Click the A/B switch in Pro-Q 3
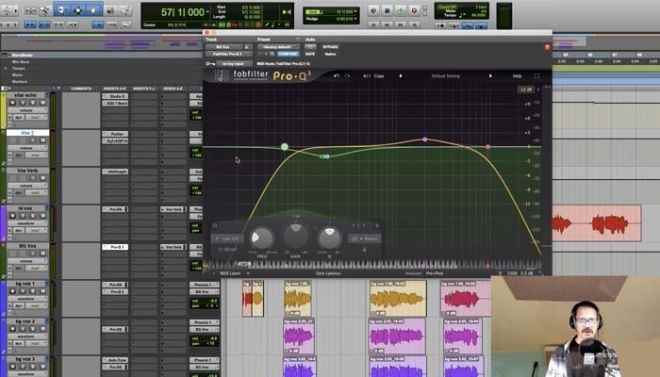660x377 pixels. tap(367, 76)
